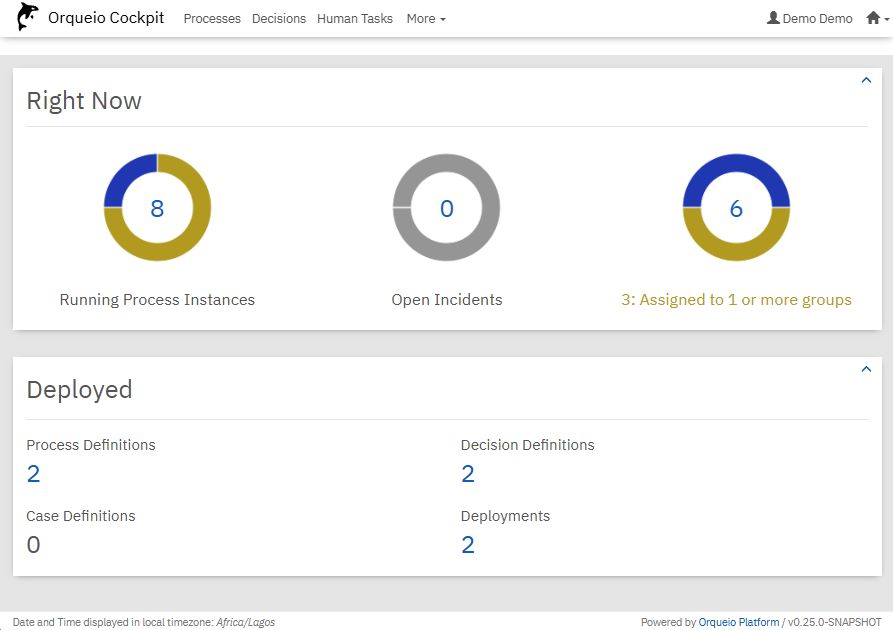This screenshot has height=630, width=893.
Task: Open the Deployments count link
Action: (x=468, y=545)
